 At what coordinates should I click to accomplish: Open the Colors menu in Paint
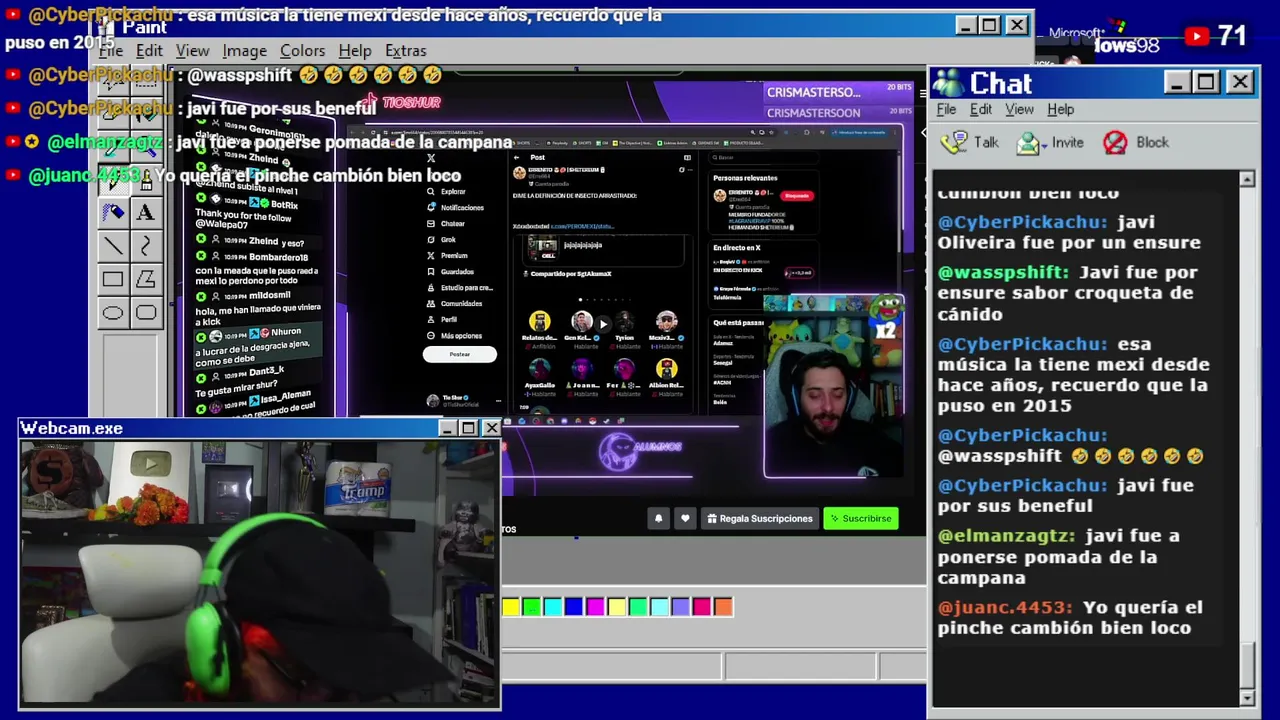point(302,50)
